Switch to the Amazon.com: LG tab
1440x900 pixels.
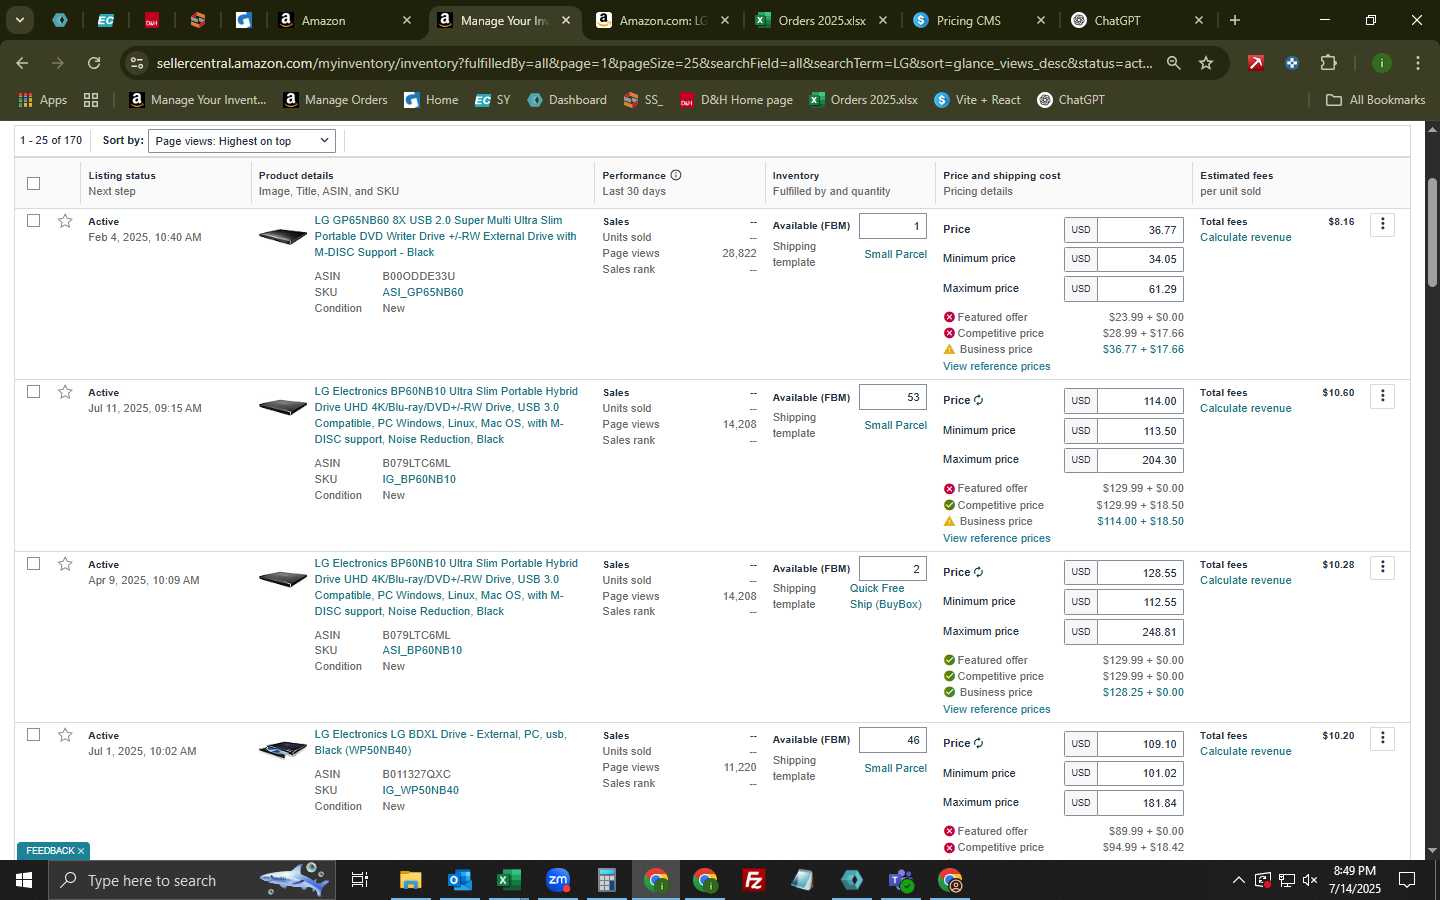coord(663,20)
